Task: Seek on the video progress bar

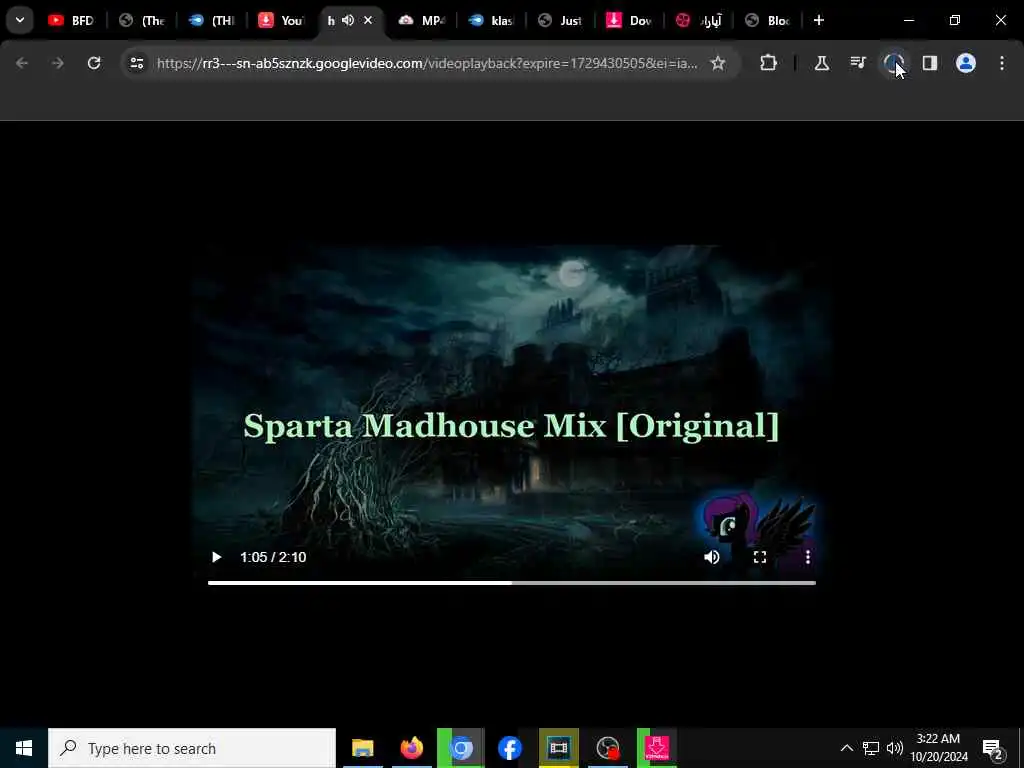Action: coord(512,583)
